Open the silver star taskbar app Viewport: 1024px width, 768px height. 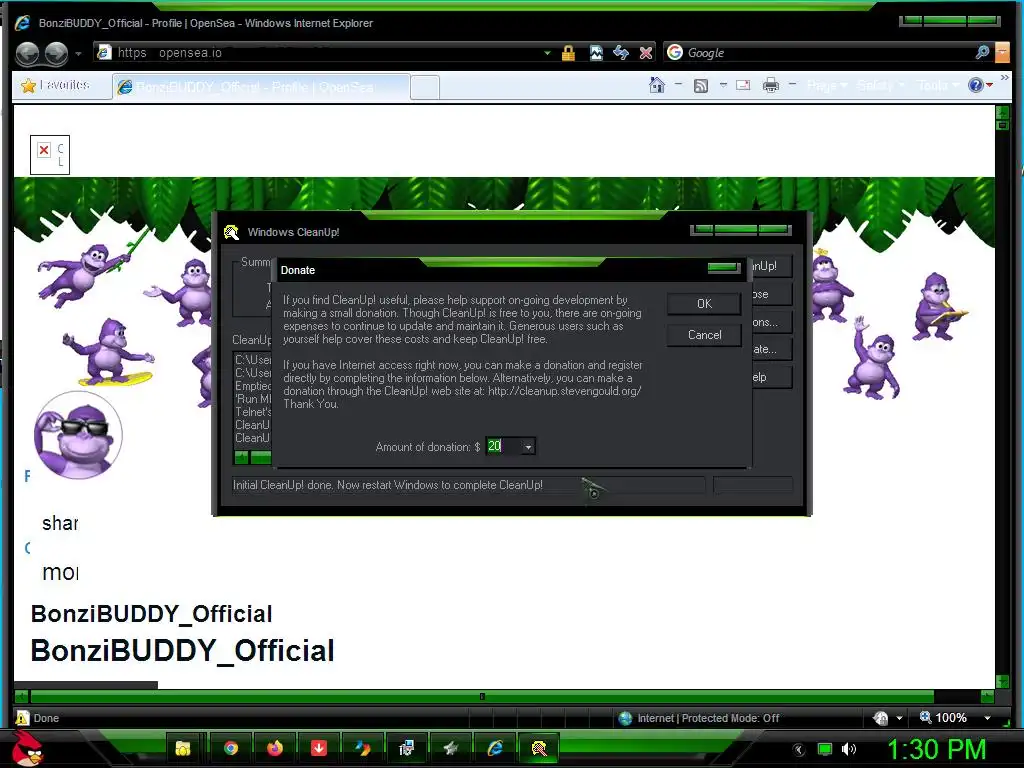click(x=451, y=748)
